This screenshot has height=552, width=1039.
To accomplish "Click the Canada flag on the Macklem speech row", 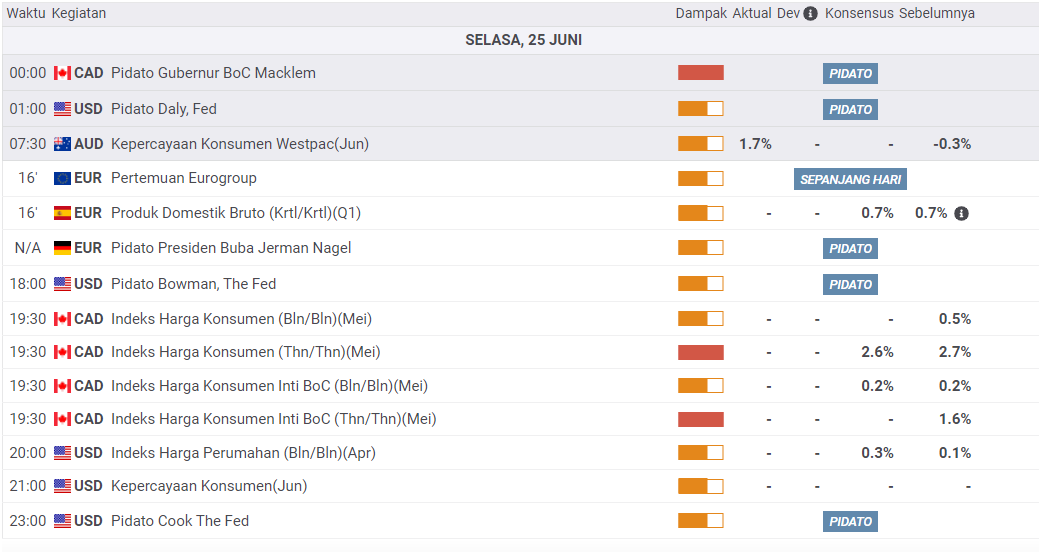I will point(62,73).
